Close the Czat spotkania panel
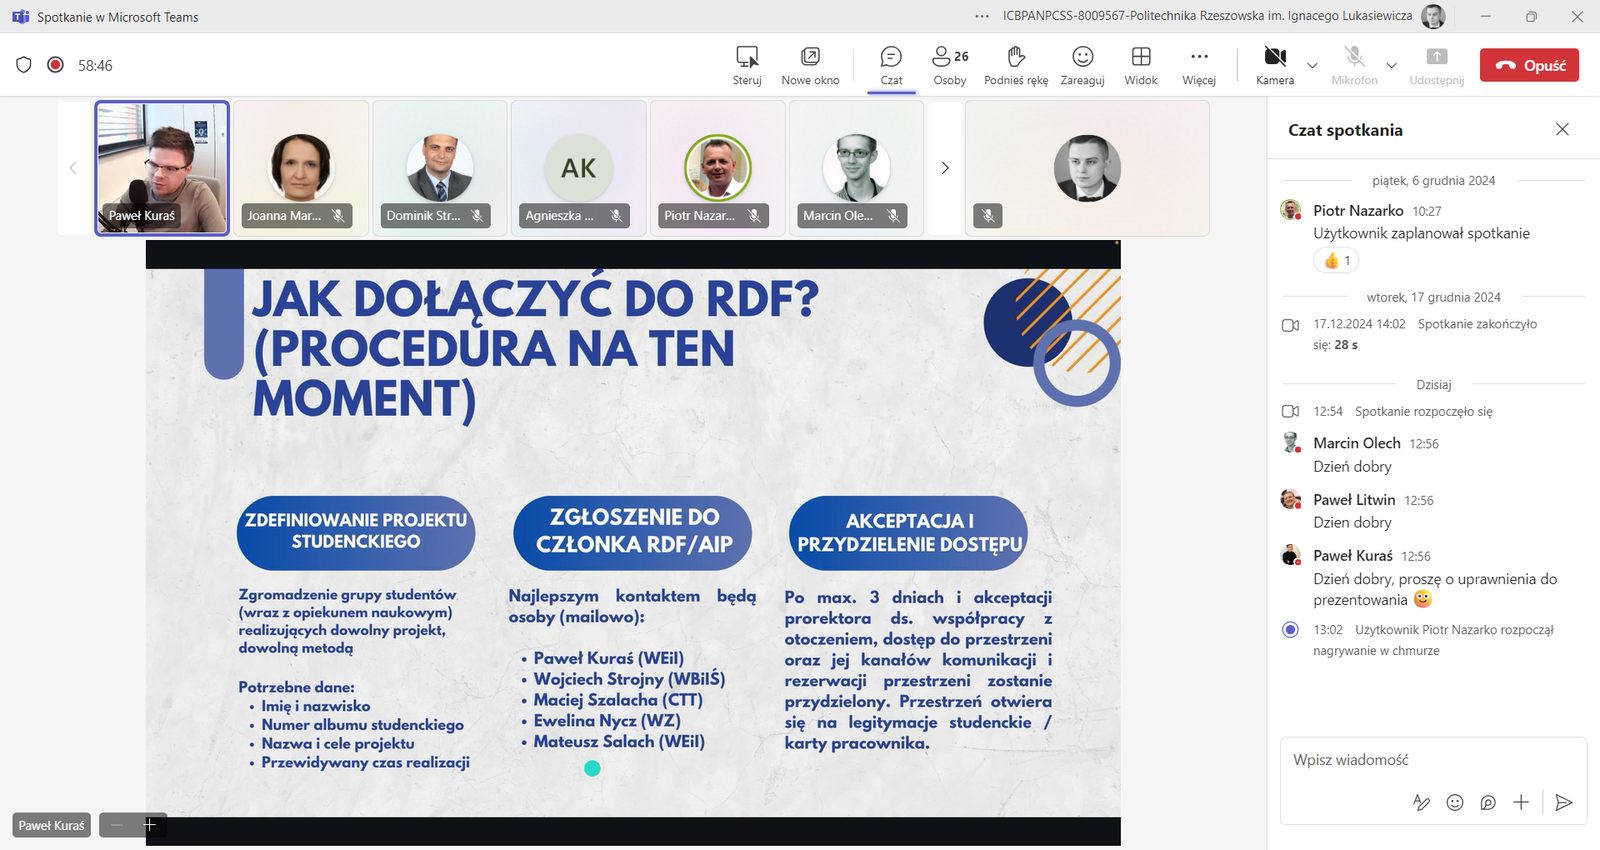Screen dimensions: 1600x850 point(1562,129)
